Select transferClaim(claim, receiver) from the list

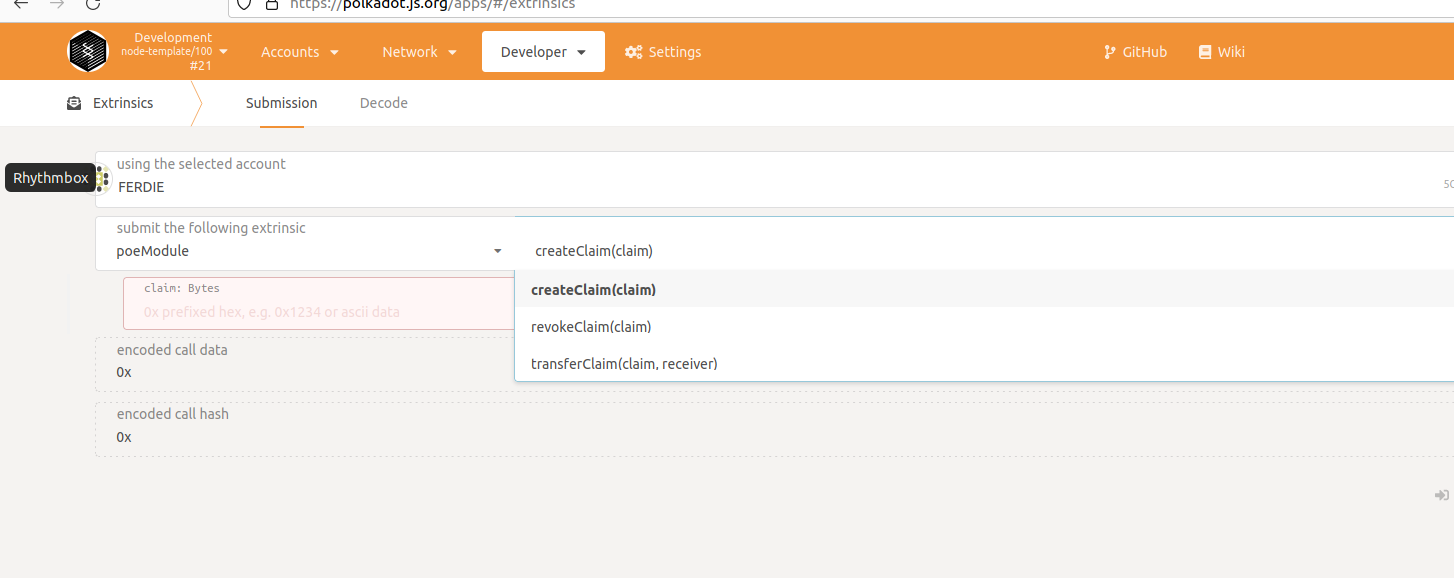[x=984, y=364]
